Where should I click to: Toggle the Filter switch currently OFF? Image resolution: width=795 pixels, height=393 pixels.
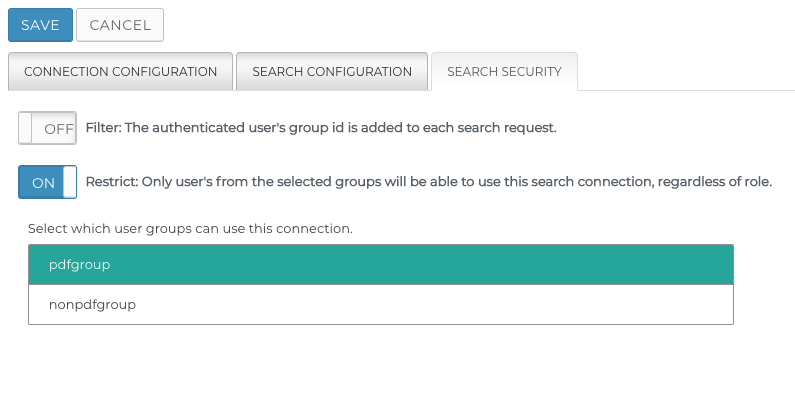48,128
